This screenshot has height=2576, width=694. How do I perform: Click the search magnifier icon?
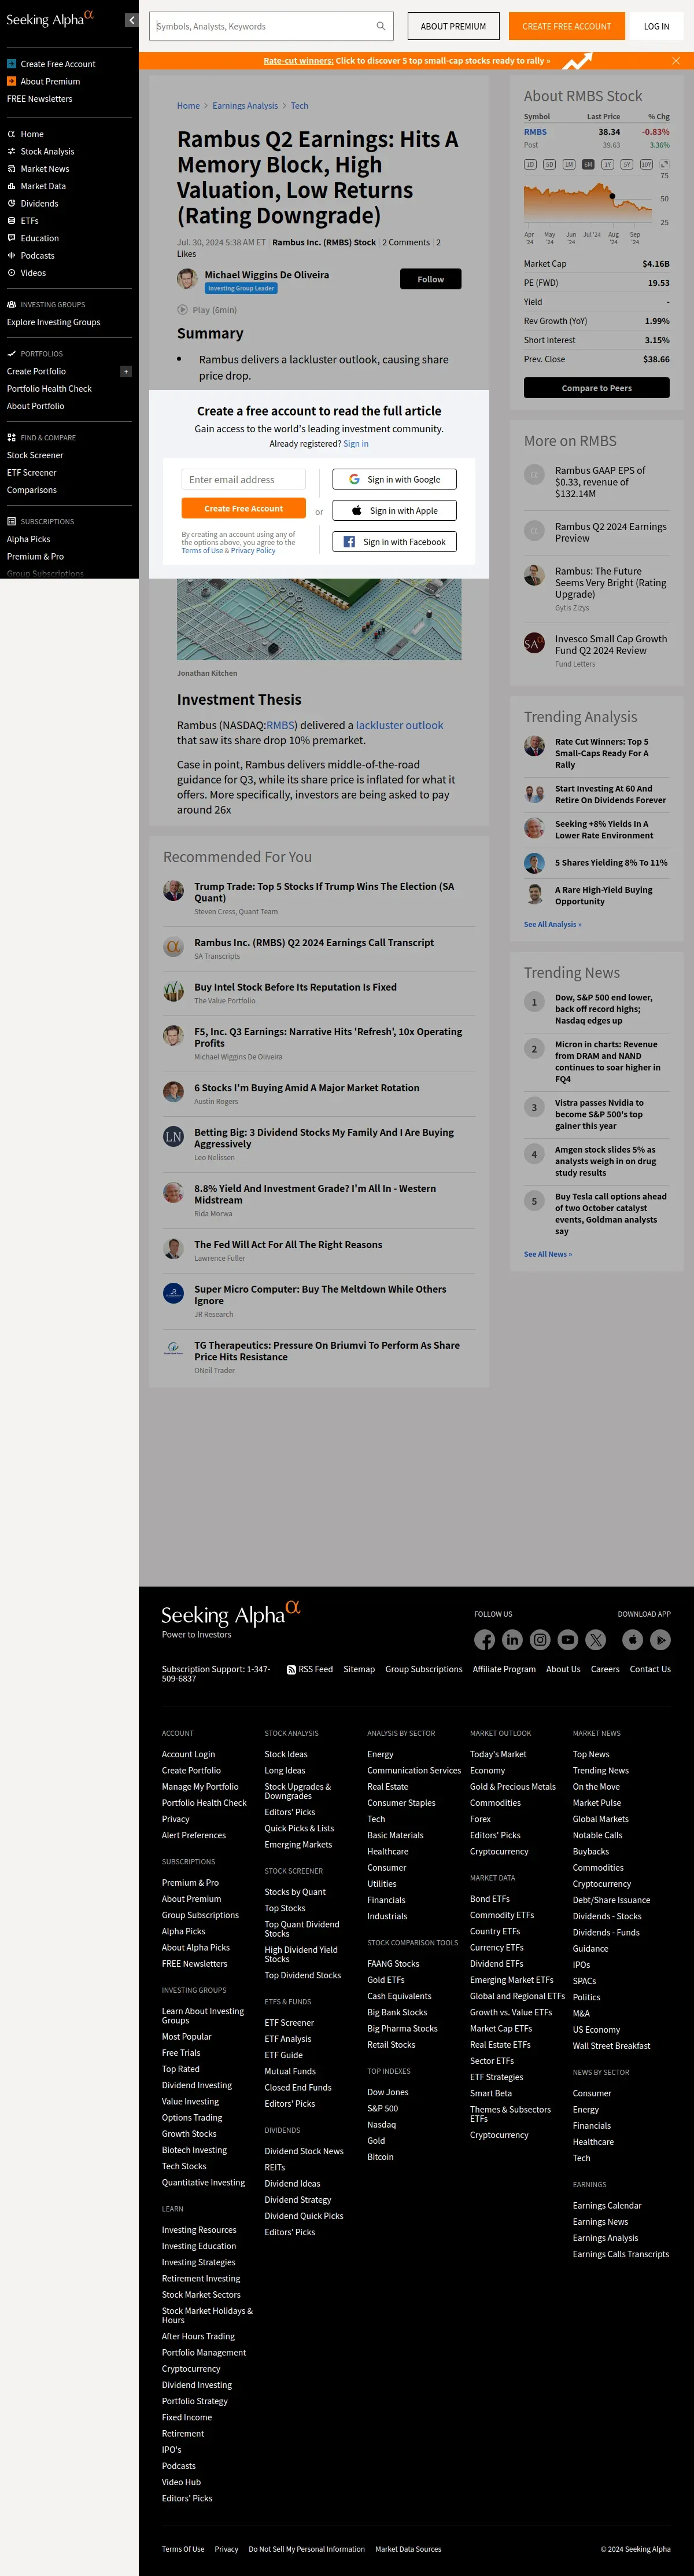coord(381,26)
